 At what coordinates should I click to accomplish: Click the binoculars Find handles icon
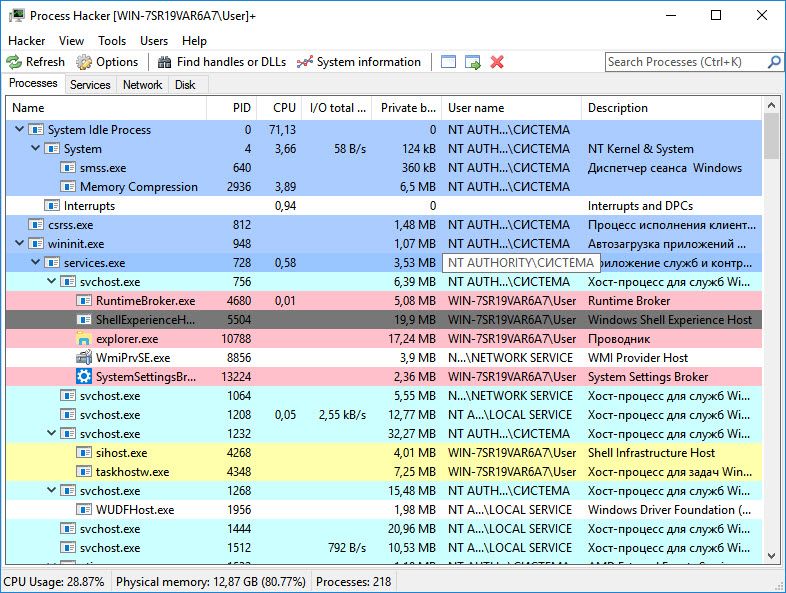(164, 62)
